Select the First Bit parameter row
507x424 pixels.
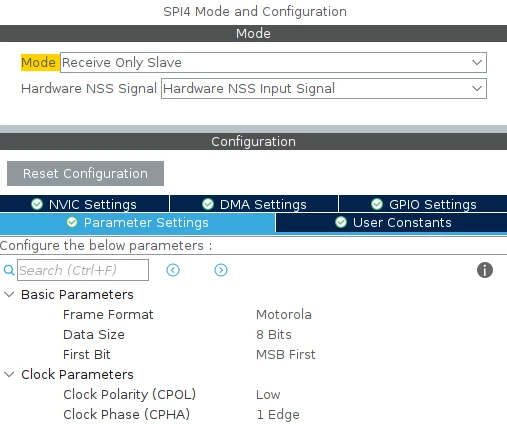253,354
